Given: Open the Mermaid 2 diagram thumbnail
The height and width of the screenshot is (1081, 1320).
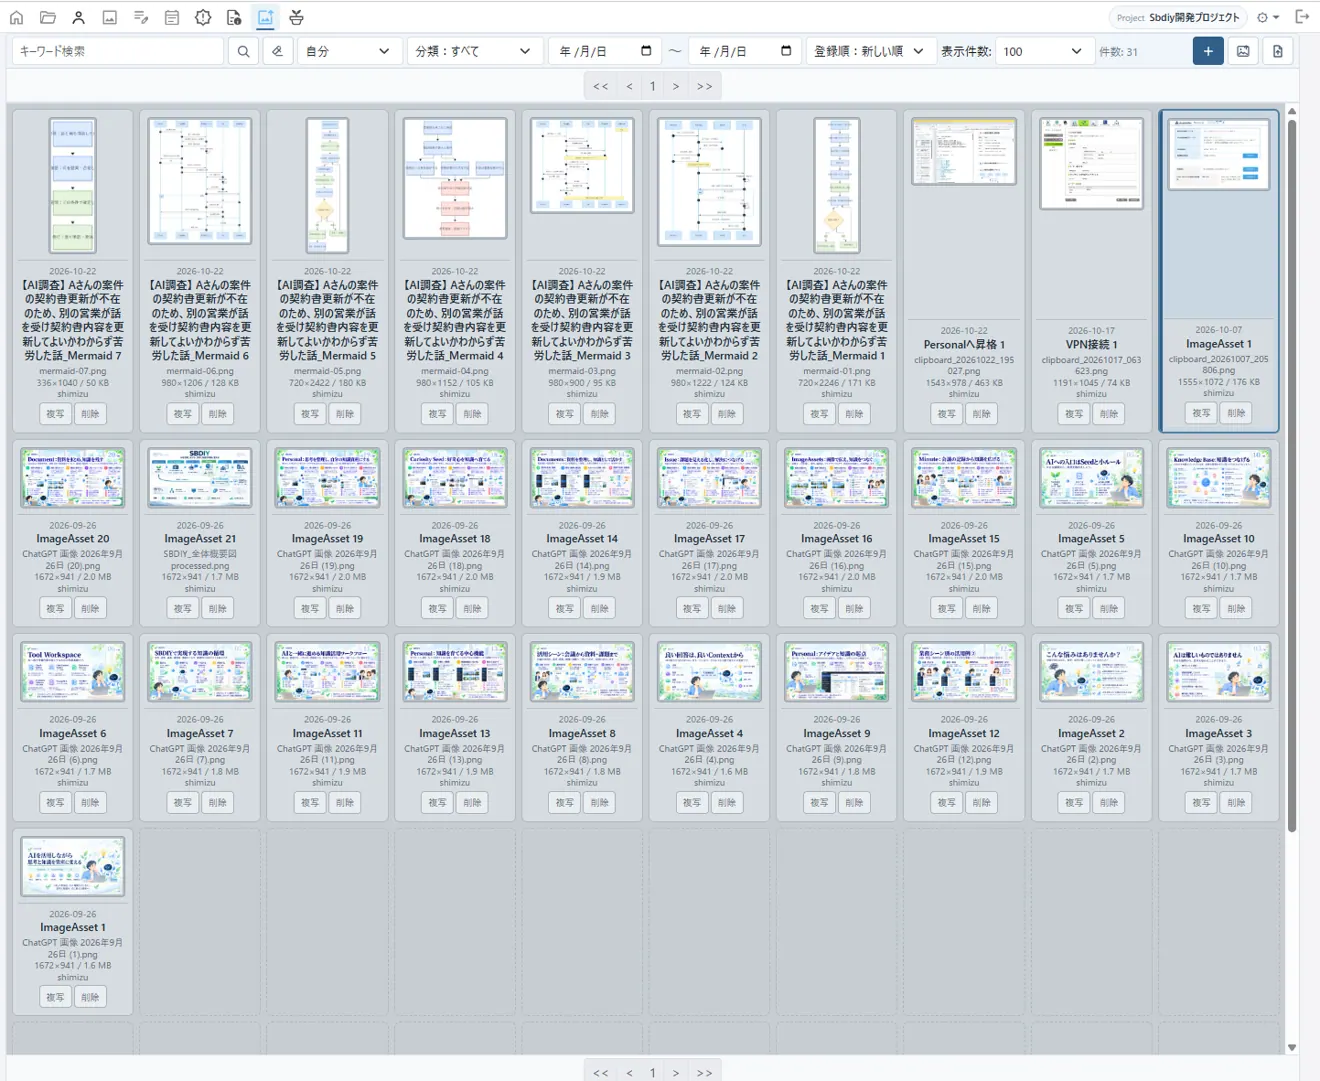Looking at the screenshot, I should pyautogui.click(x=709, y=182).
